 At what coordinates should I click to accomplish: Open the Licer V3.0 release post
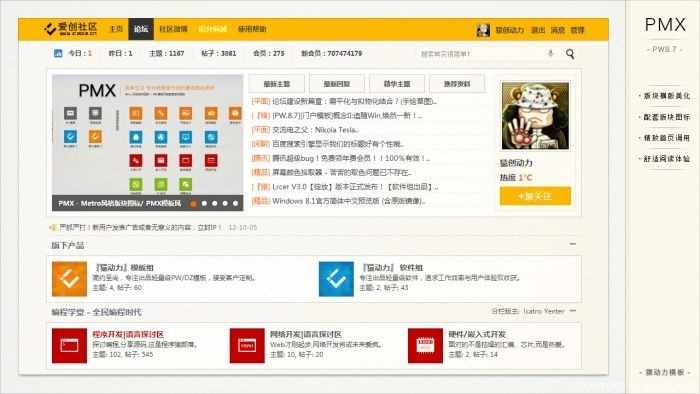(x=355, y=187)
